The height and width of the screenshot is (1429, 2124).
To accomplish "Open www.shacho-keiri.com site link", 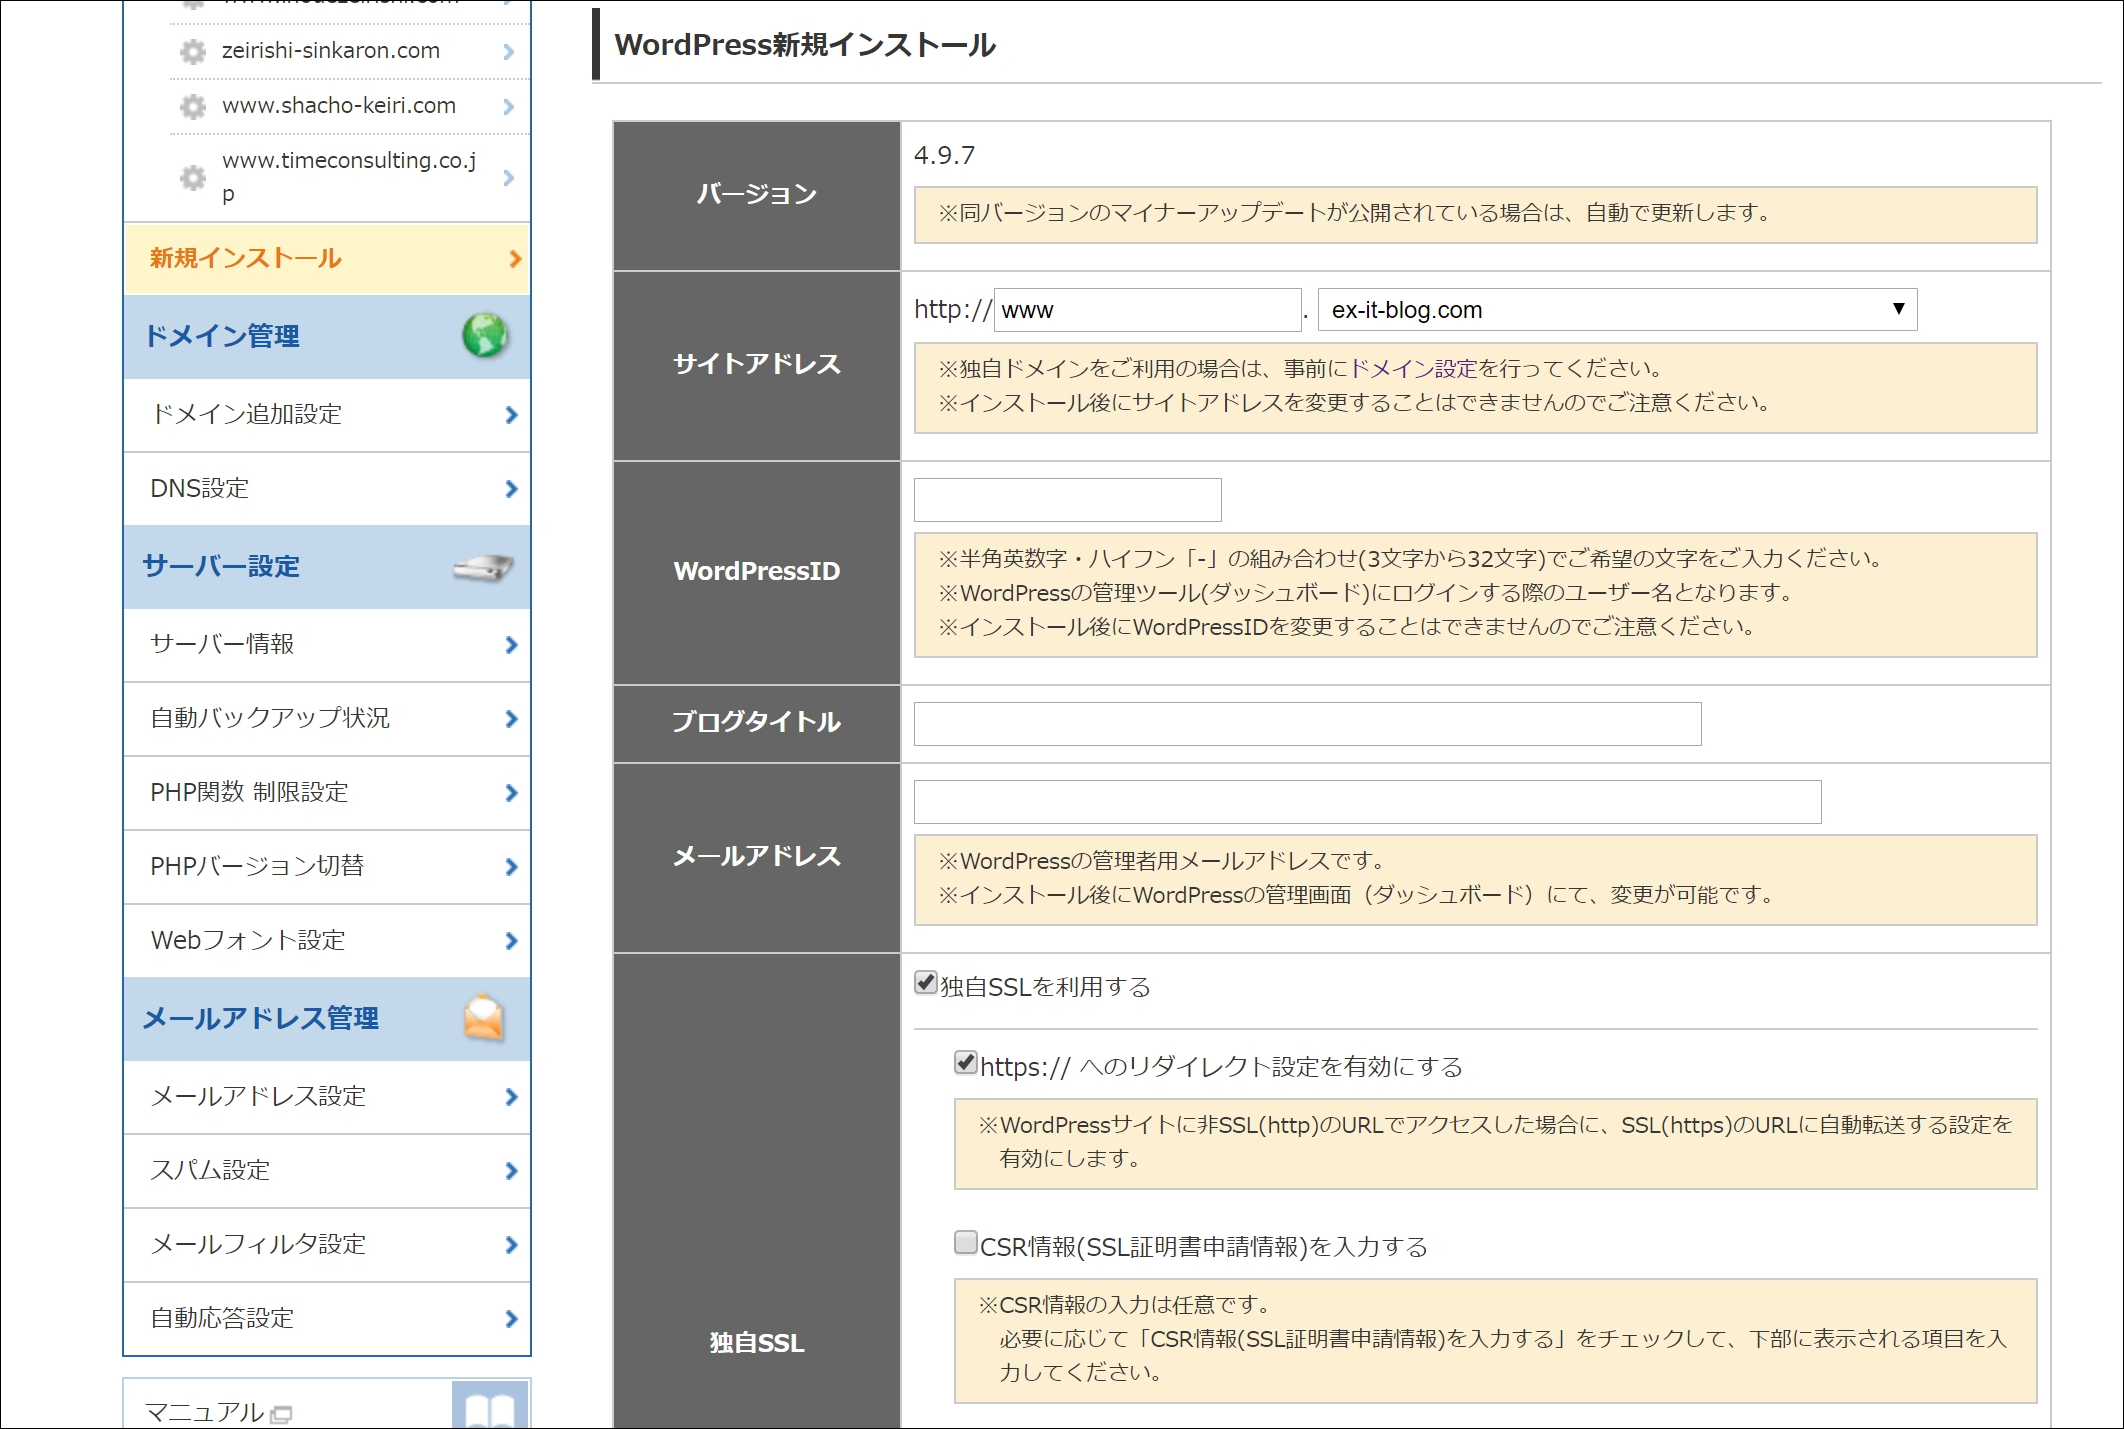I will tap(339, 106).
